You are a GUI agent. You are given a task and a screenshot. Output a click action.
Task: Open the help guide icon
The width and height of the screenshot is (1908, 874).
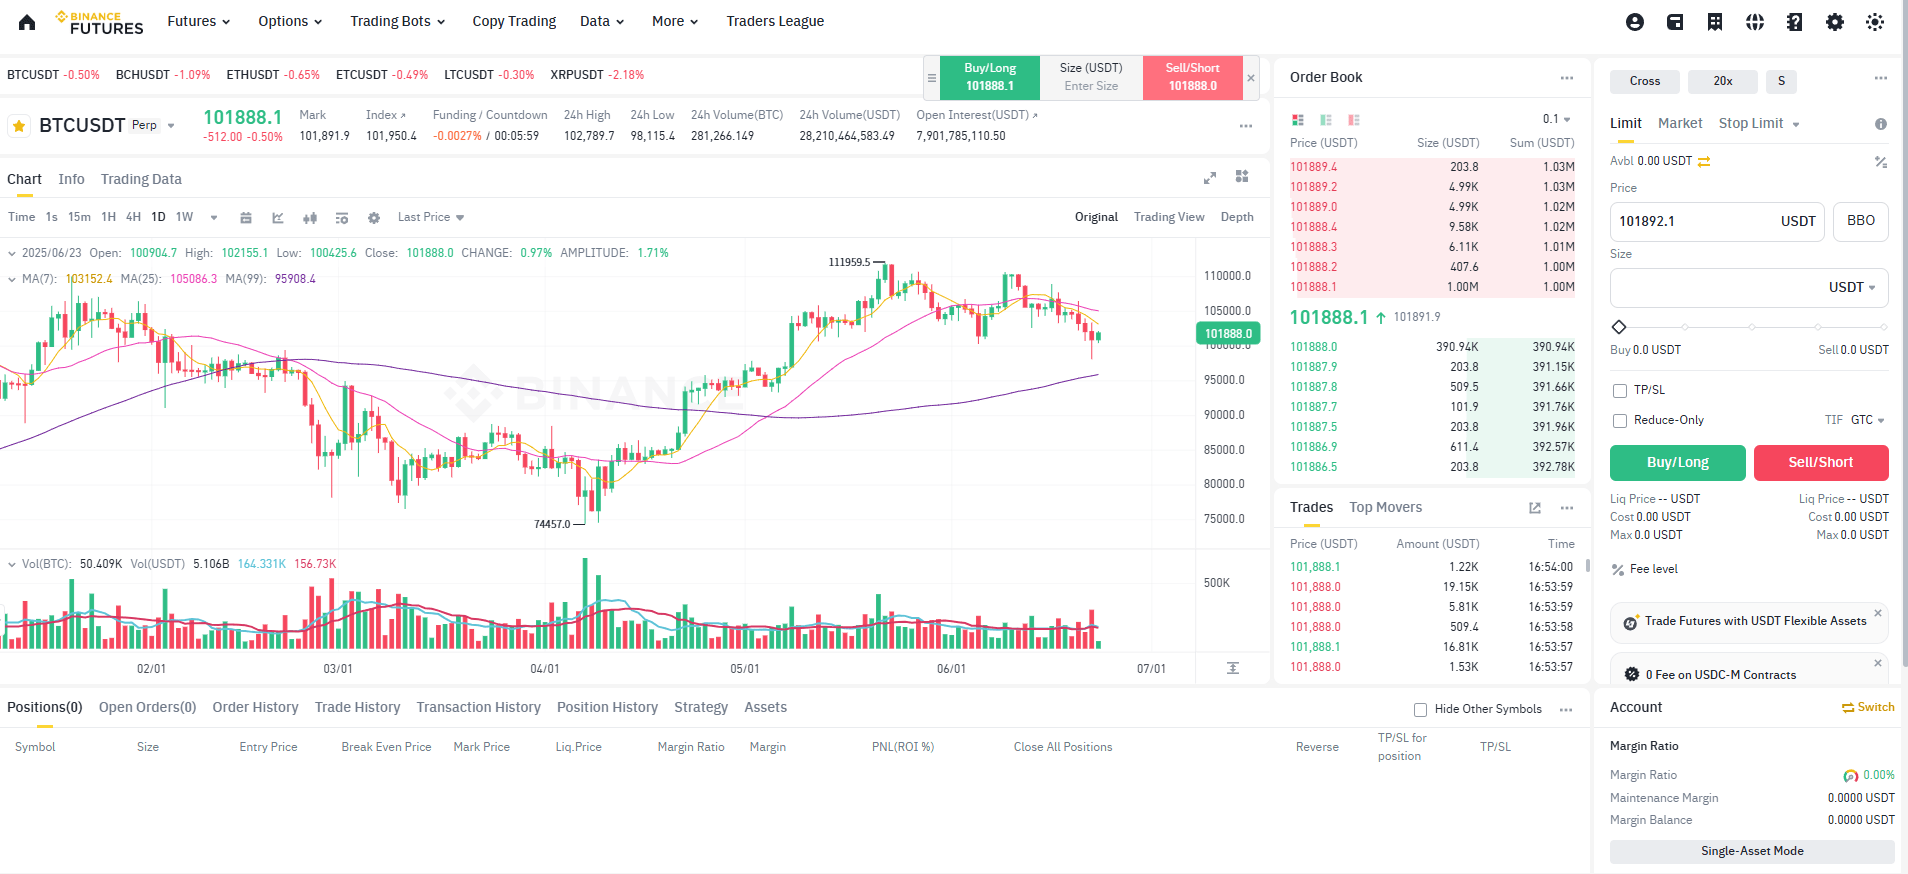point(1795,22)
